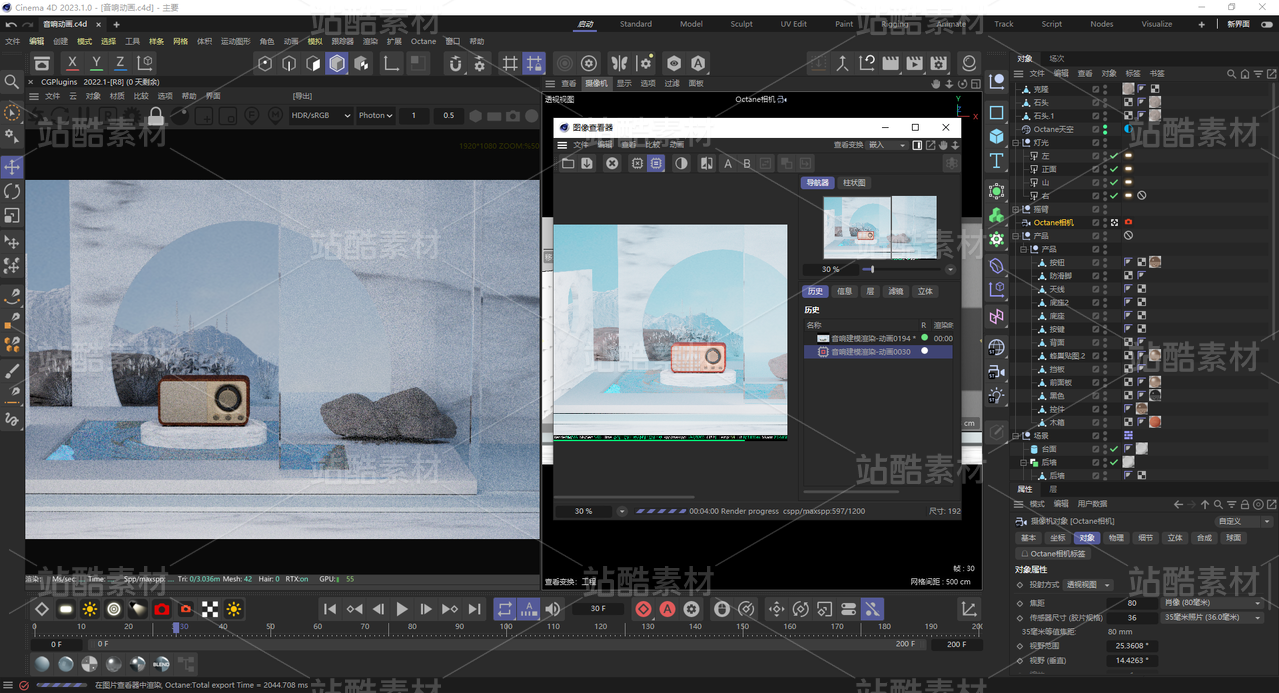Click the Octane area light icon
1279x693 pixels.
coord(66,609)
